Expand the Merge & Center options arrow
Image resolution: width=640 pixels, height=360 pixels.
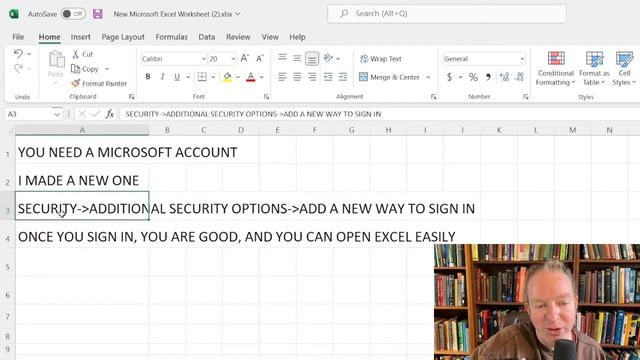[x=428, y=77]
